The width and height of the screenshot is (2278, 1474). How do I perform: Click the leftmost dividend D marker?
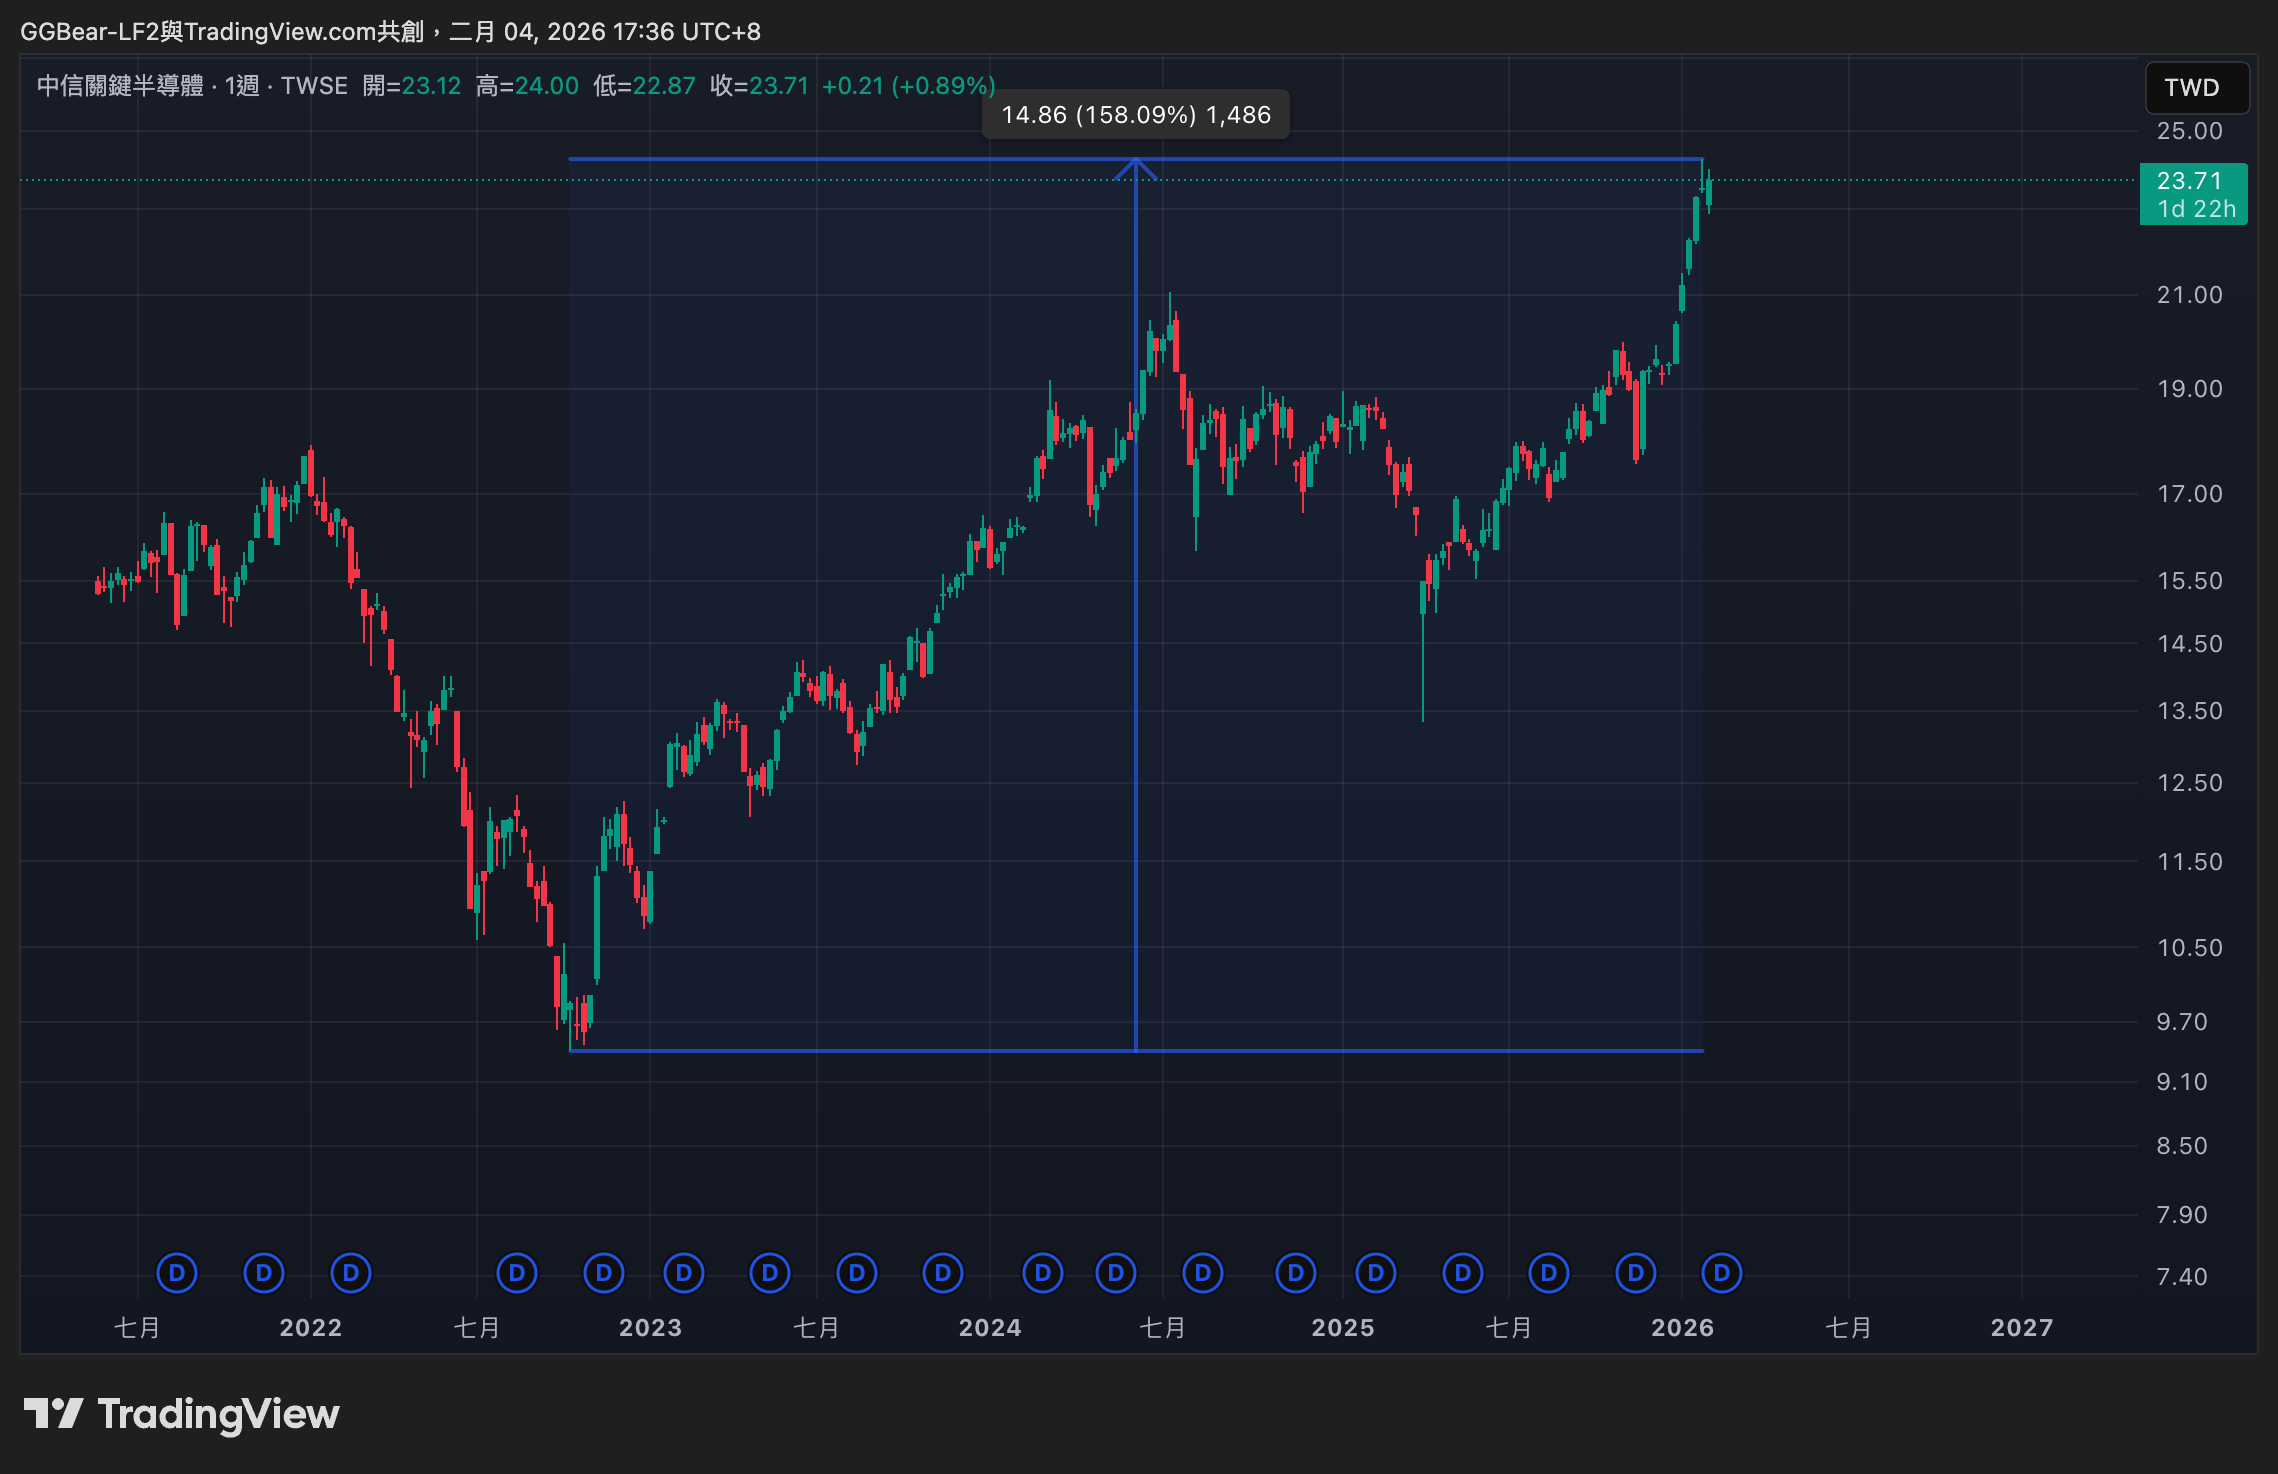pos(177,1273)
